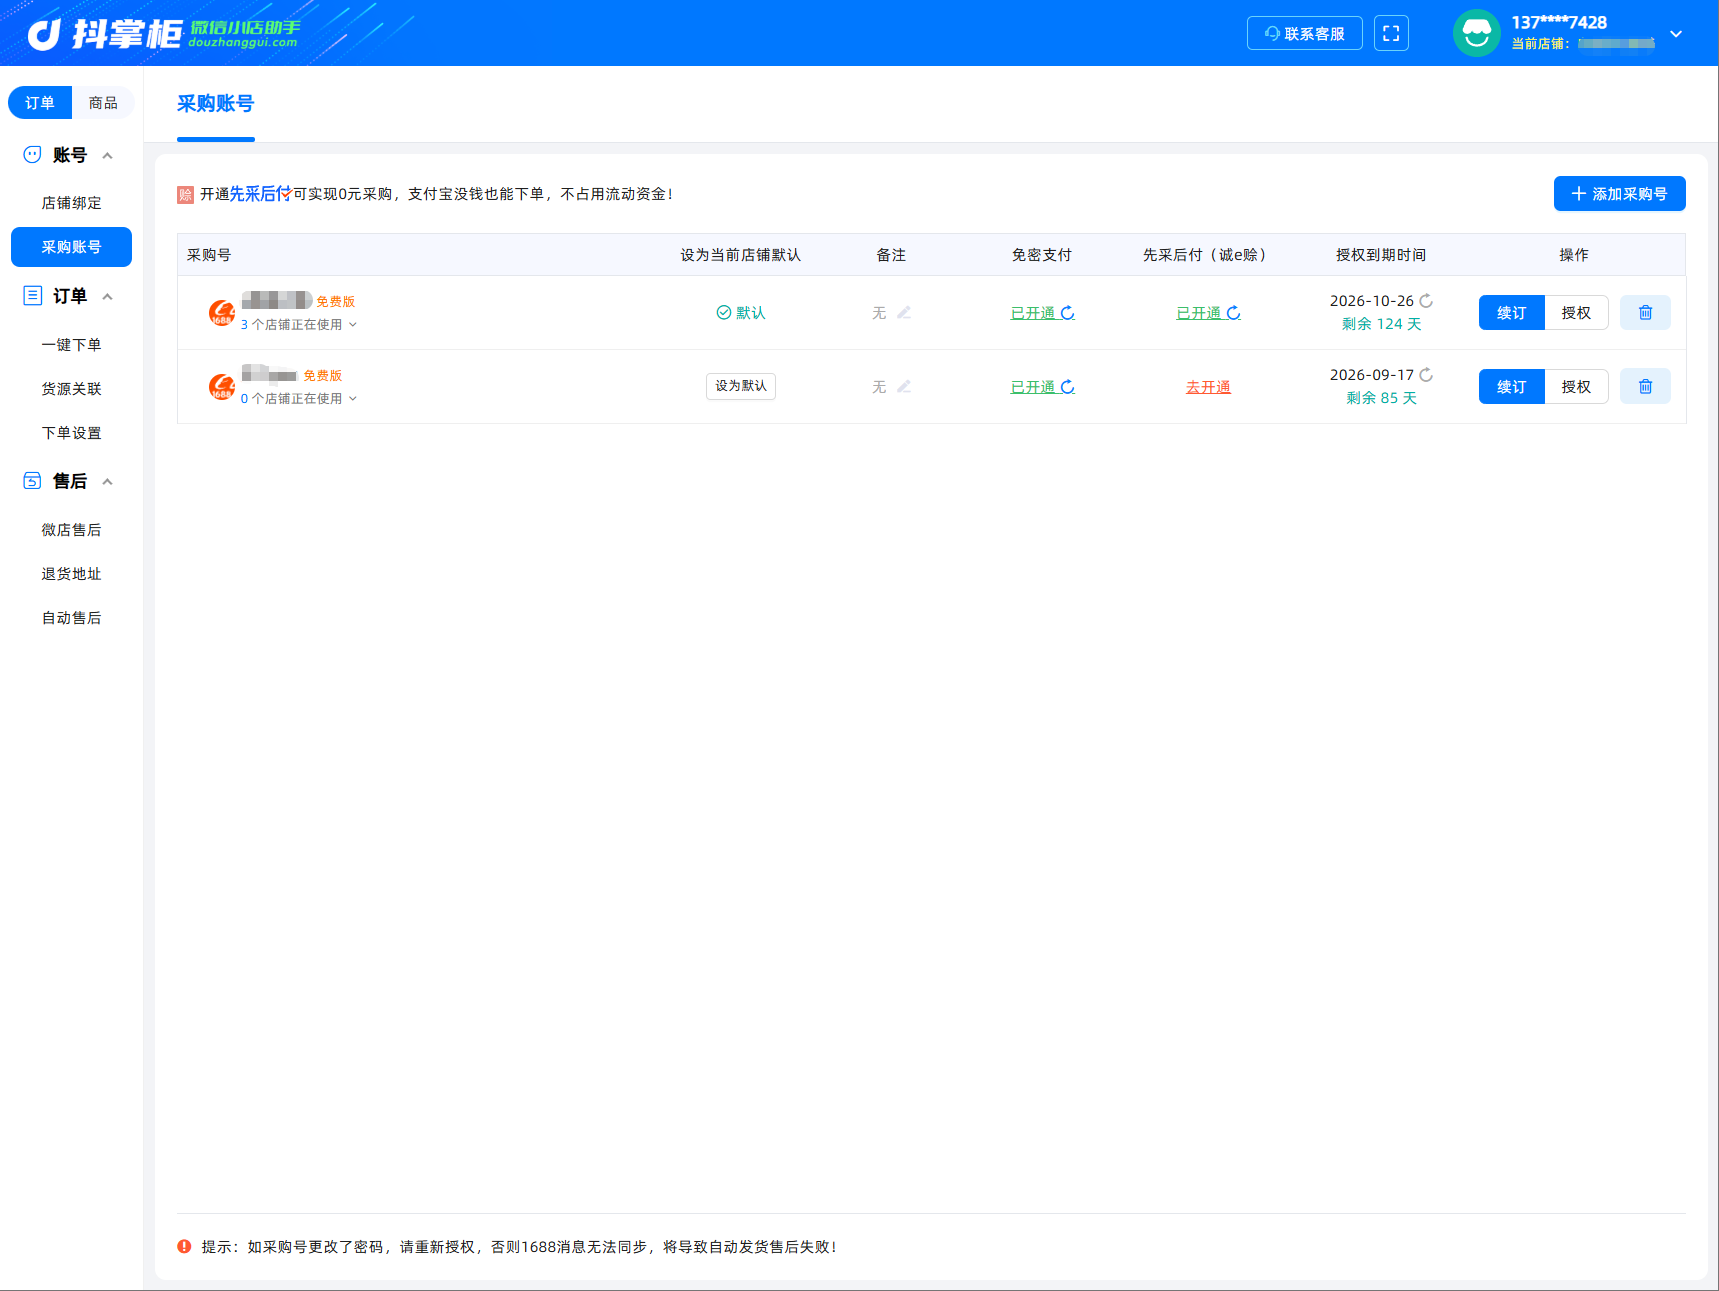
Task: Click the green user avatar icon
Action: point(1476,33)
